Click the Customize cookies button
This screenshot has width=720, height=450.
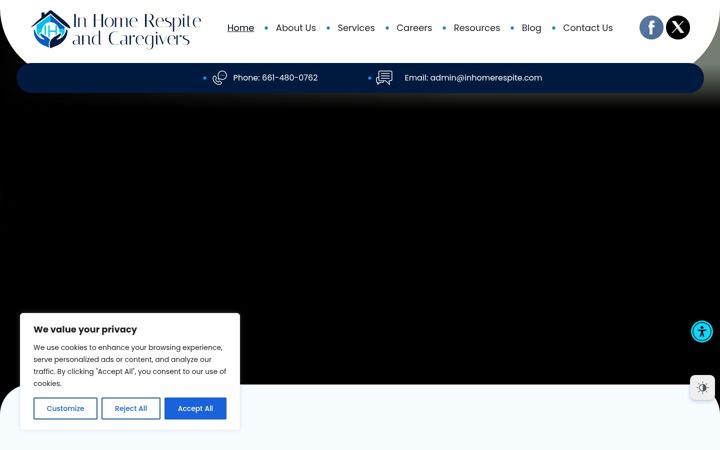tap(65, 408)
